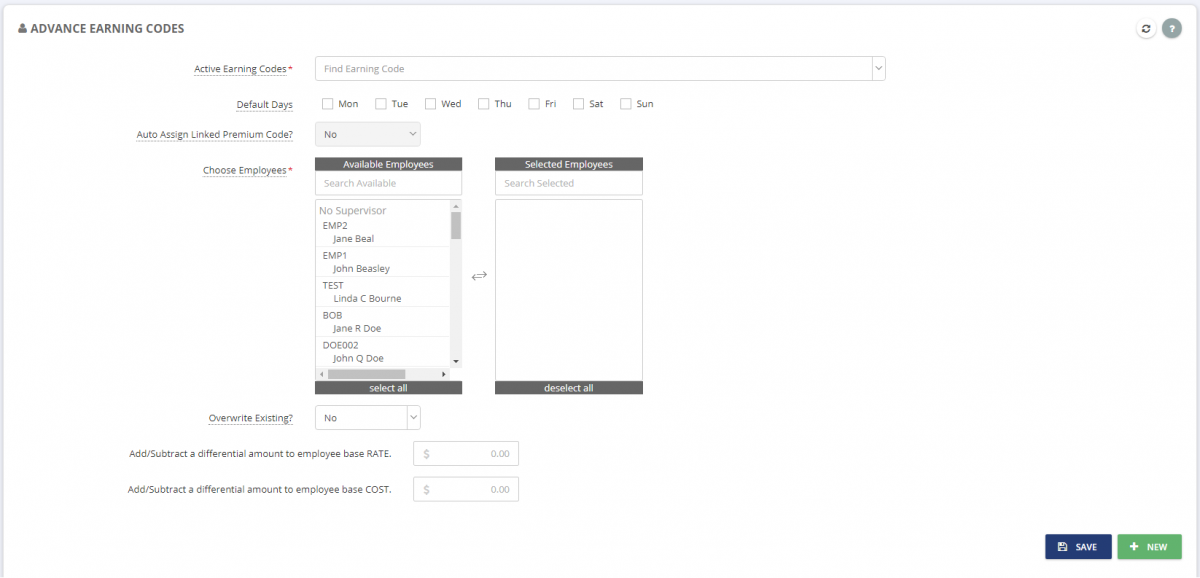Click the Selected Employees column header
The width and height of the screenshot is (1200, 578).
pos(569,164)
